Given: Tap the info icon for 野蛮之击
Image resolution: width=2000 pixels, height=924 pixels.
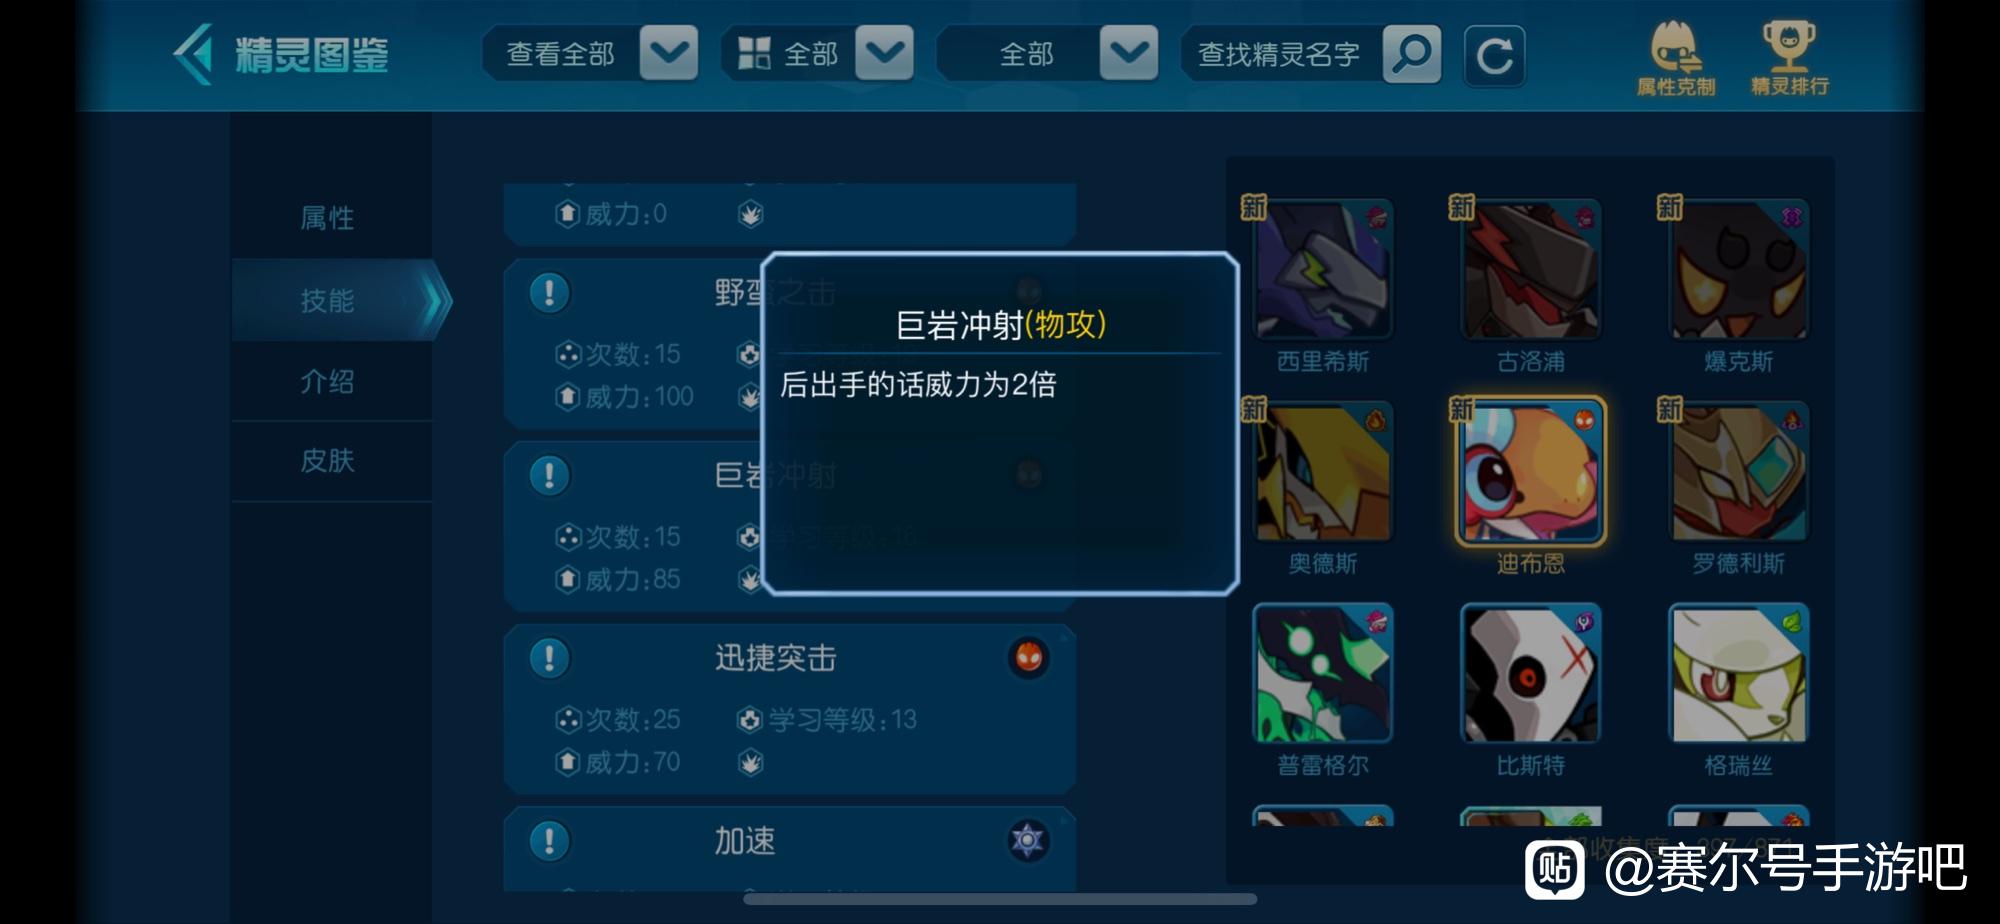Looking at the screenshot, I should [549, 293].
